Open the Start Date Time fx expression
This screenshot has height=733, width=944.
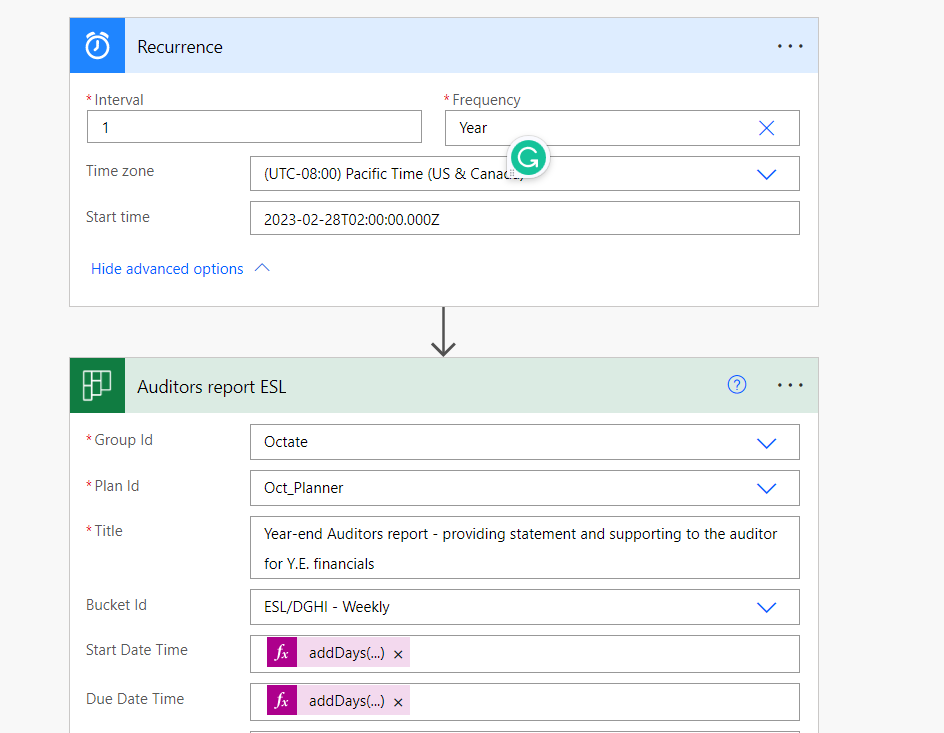[282, 653]
